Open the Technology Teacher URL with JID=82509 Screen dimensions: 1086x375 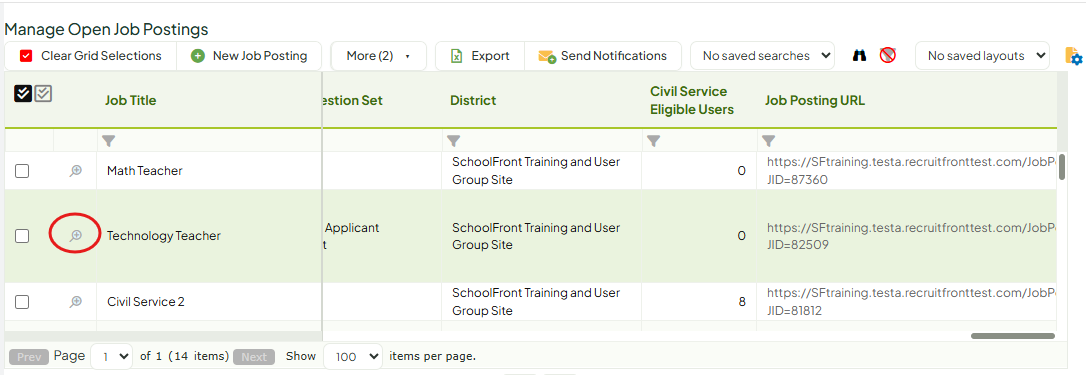[911, 236]
